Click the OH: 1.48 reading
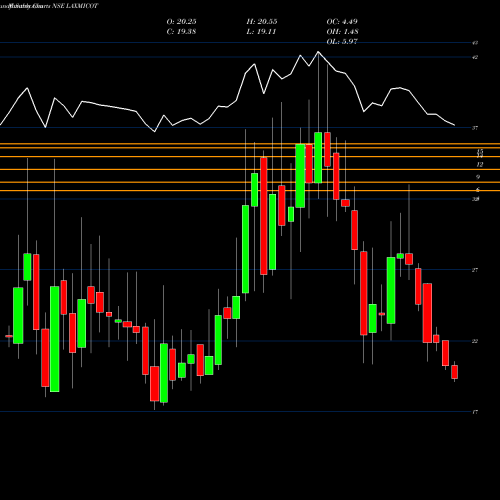This screenshot has width=500, height=500. tap(342, 32)
